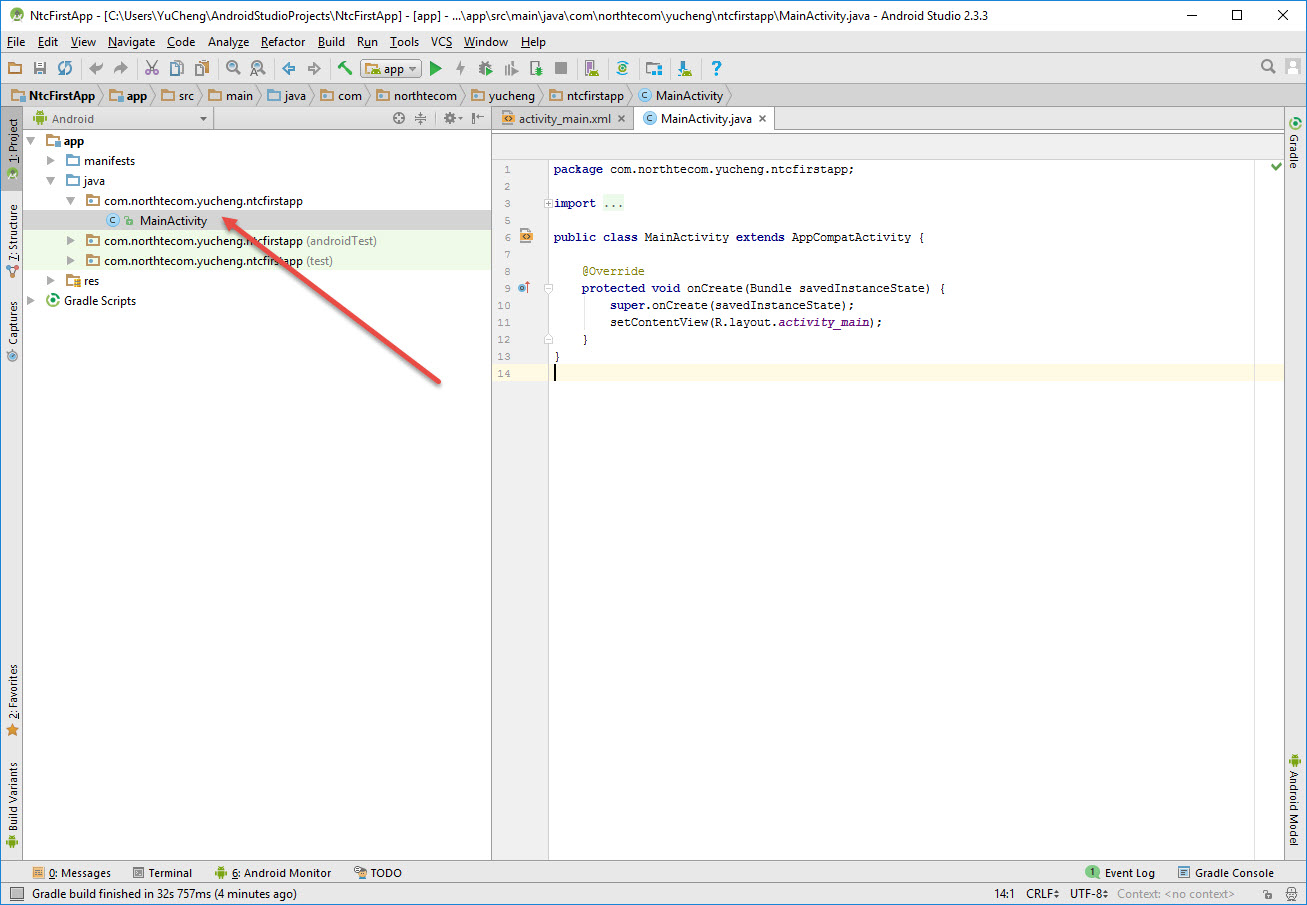Open the app run configuration dropdown
Image resolution: width=1307 pixels, height=905 pixels.
[x=392, y=69]
